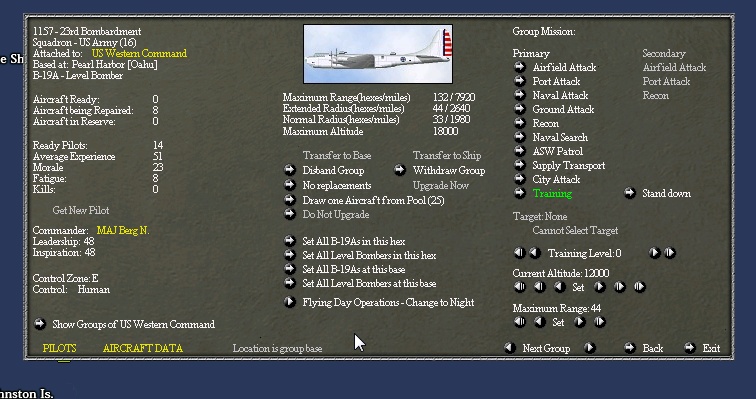Click the Location is group base text
The image size is (756, 399).
tap(277, 348)
